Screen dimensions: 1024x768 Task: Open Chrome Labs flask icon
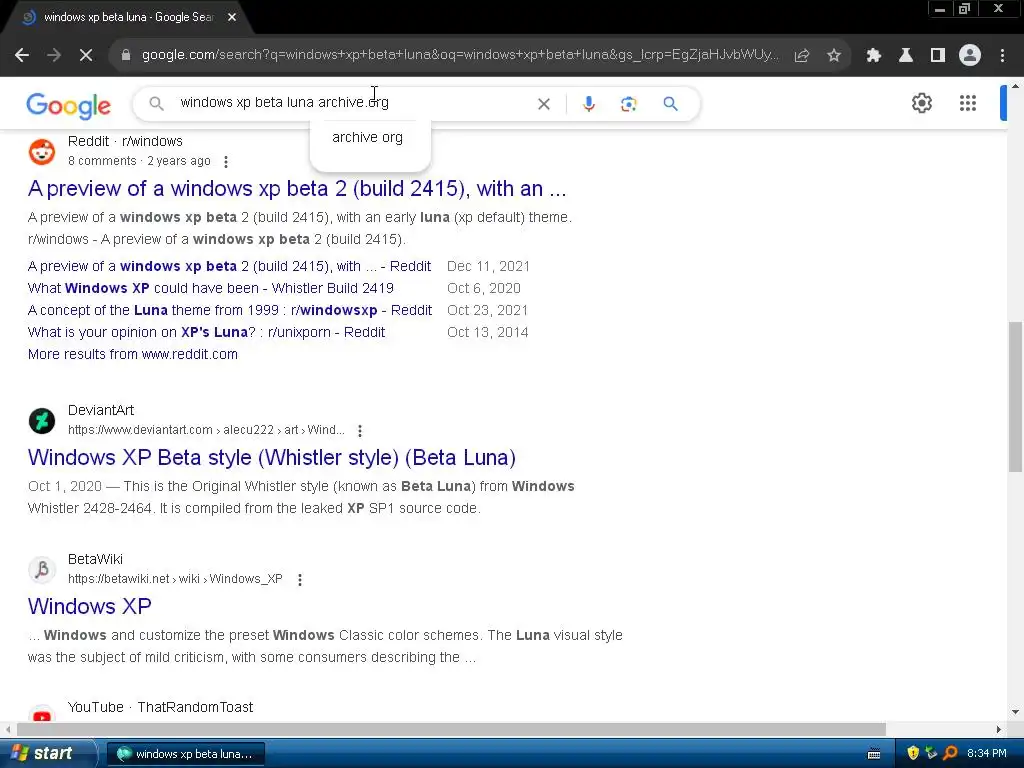(x=906, y=56)
